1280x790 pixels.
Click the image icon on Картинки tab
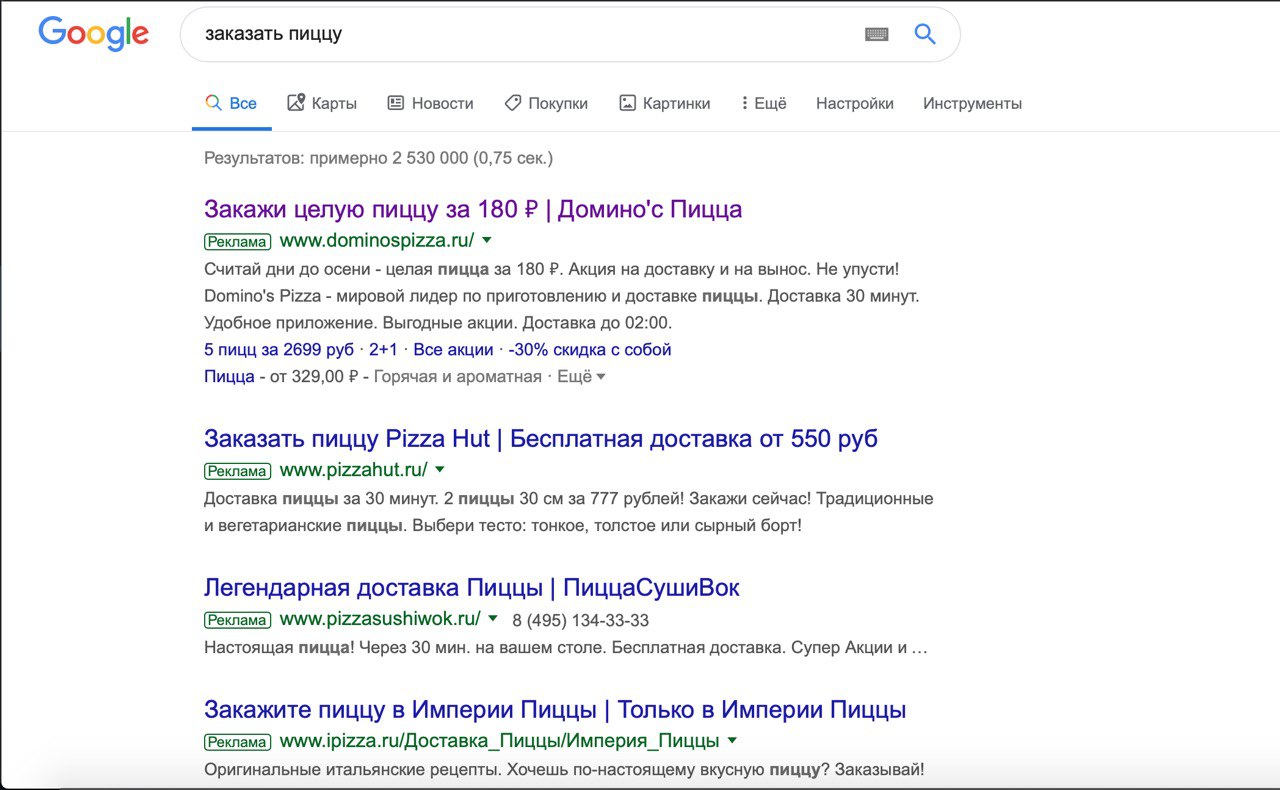628,102
